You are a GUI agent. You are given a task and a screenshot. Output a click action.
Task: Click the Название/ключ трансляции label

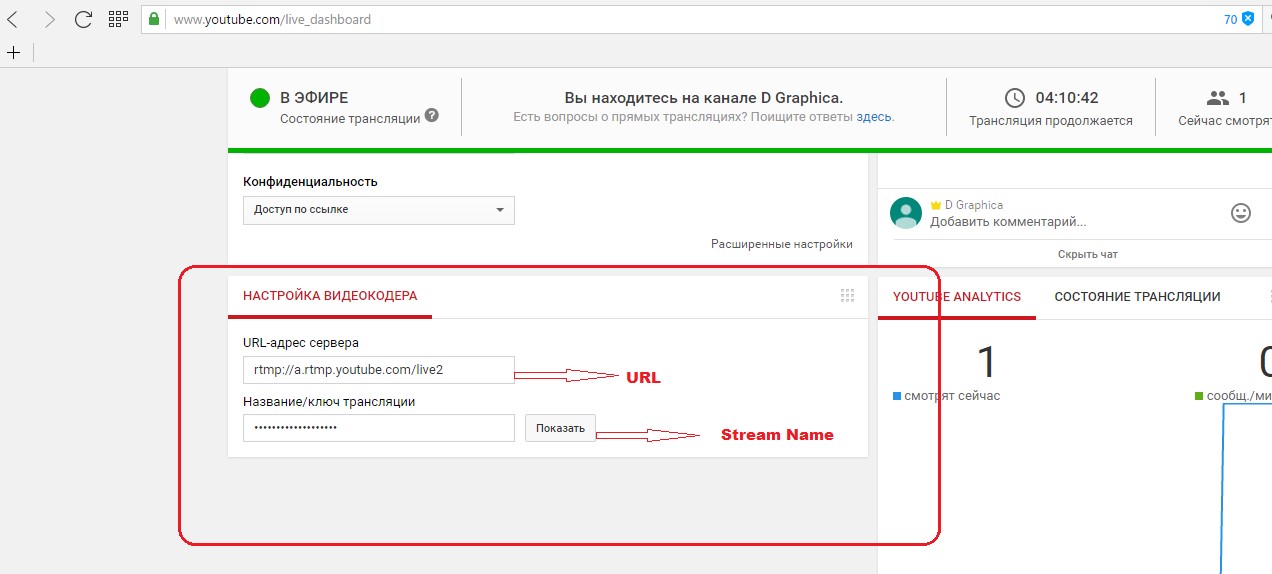[x=329, y=402]
